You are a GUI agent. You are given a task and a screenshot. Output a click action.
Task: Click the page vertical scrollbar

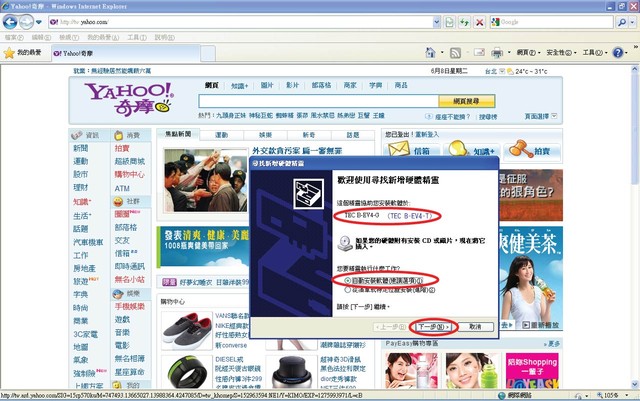(x=635, y=227)
